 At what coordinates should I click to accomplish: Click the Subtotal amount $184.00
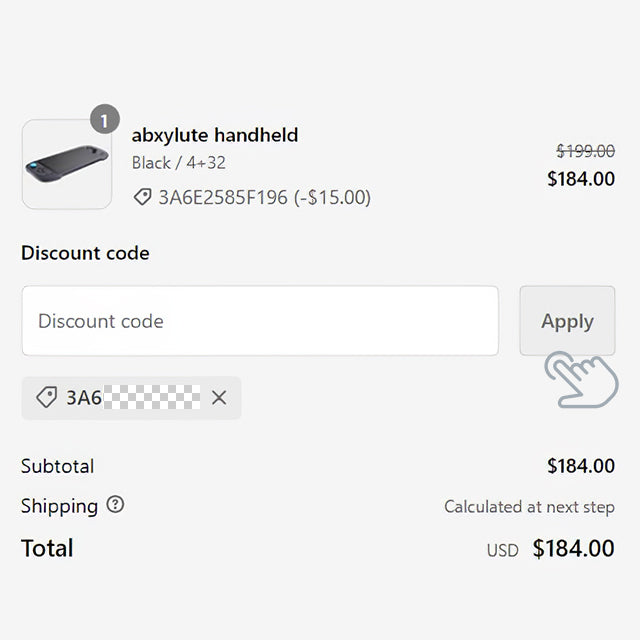pos(581,466)
